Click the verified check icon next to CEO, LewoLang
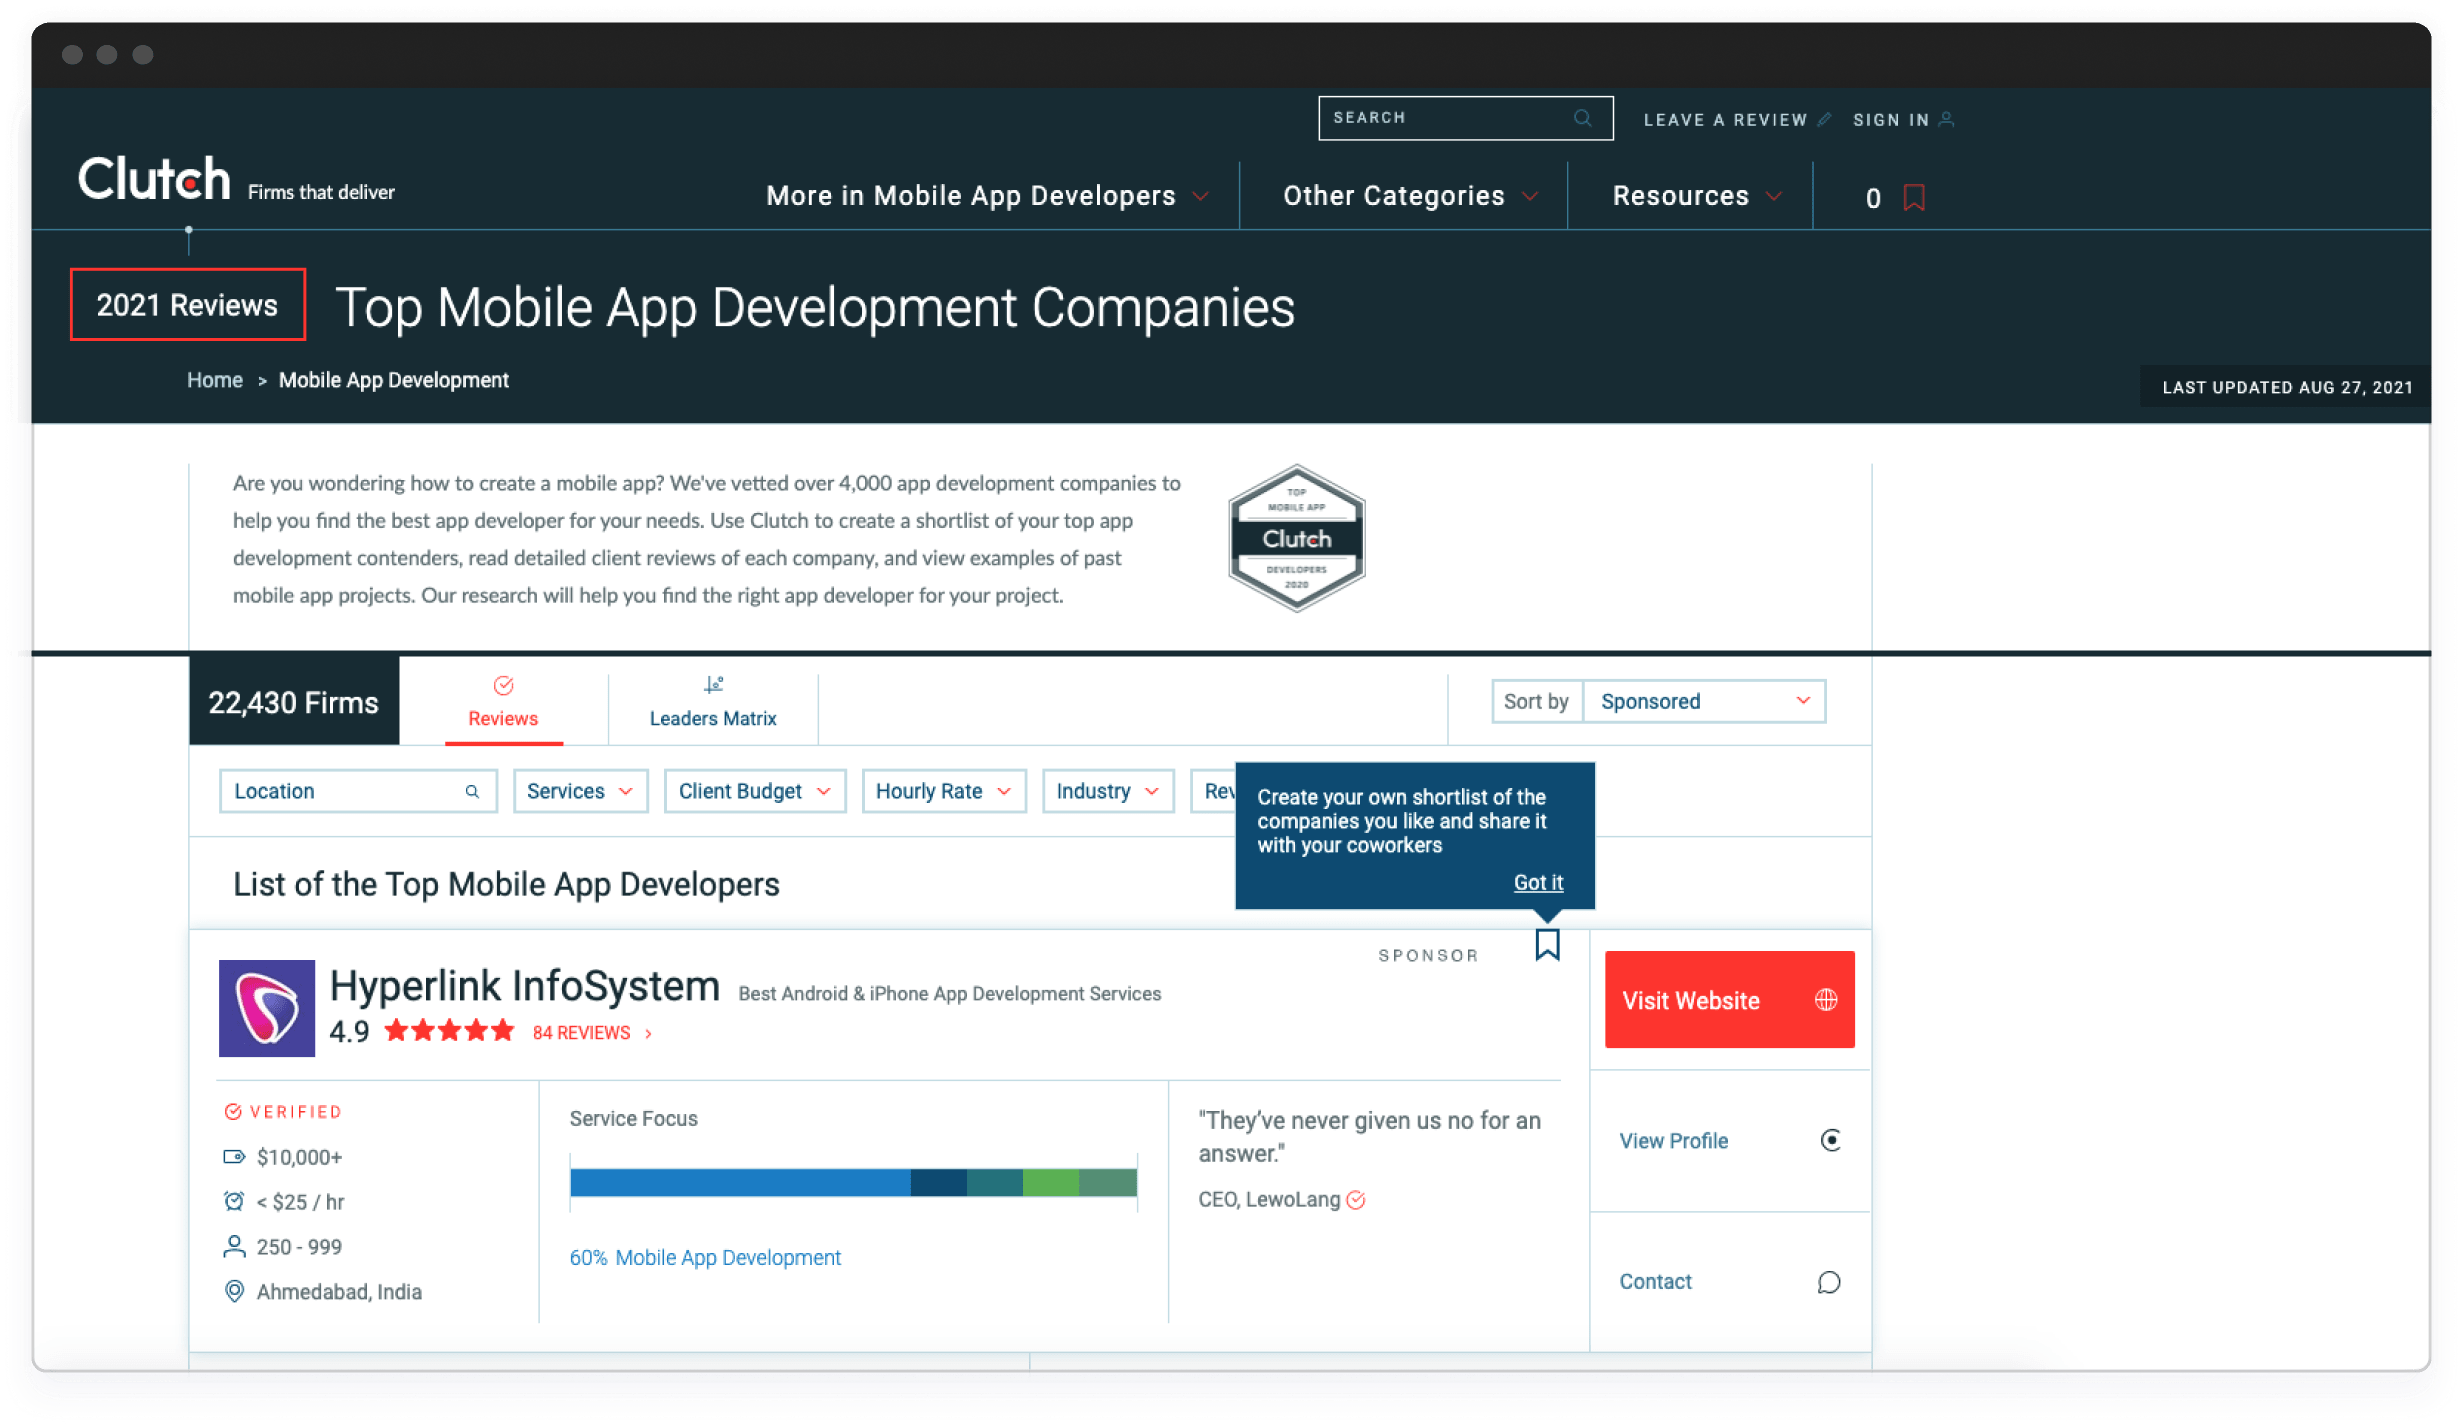 point(1355,1200)
